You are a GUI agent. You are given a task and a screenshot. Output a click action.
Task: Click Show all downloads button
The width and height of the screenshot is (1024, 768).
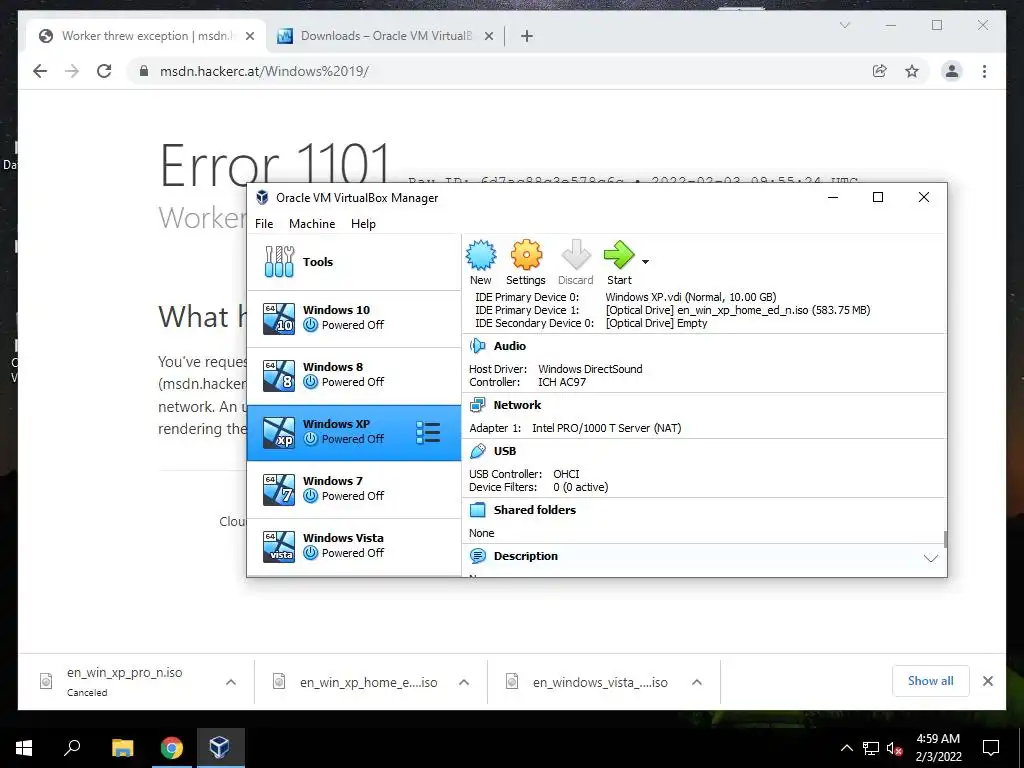click(x=931, y=681)
